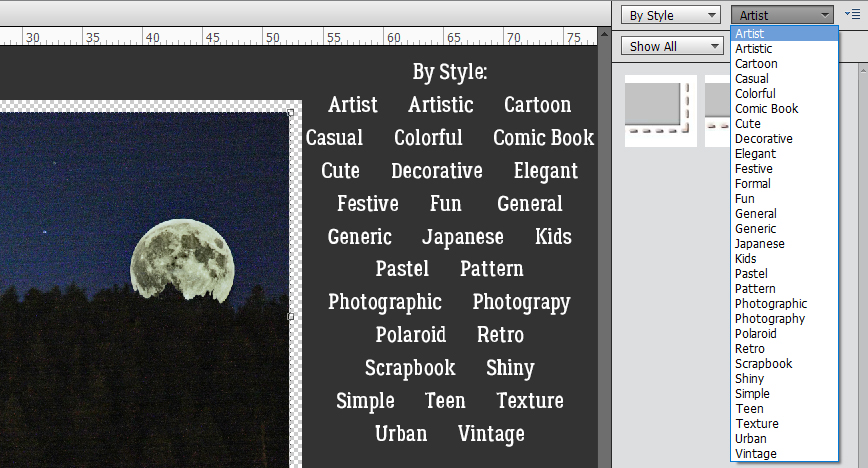Open the Show All filter dropdown

click(x=673, y=46)
